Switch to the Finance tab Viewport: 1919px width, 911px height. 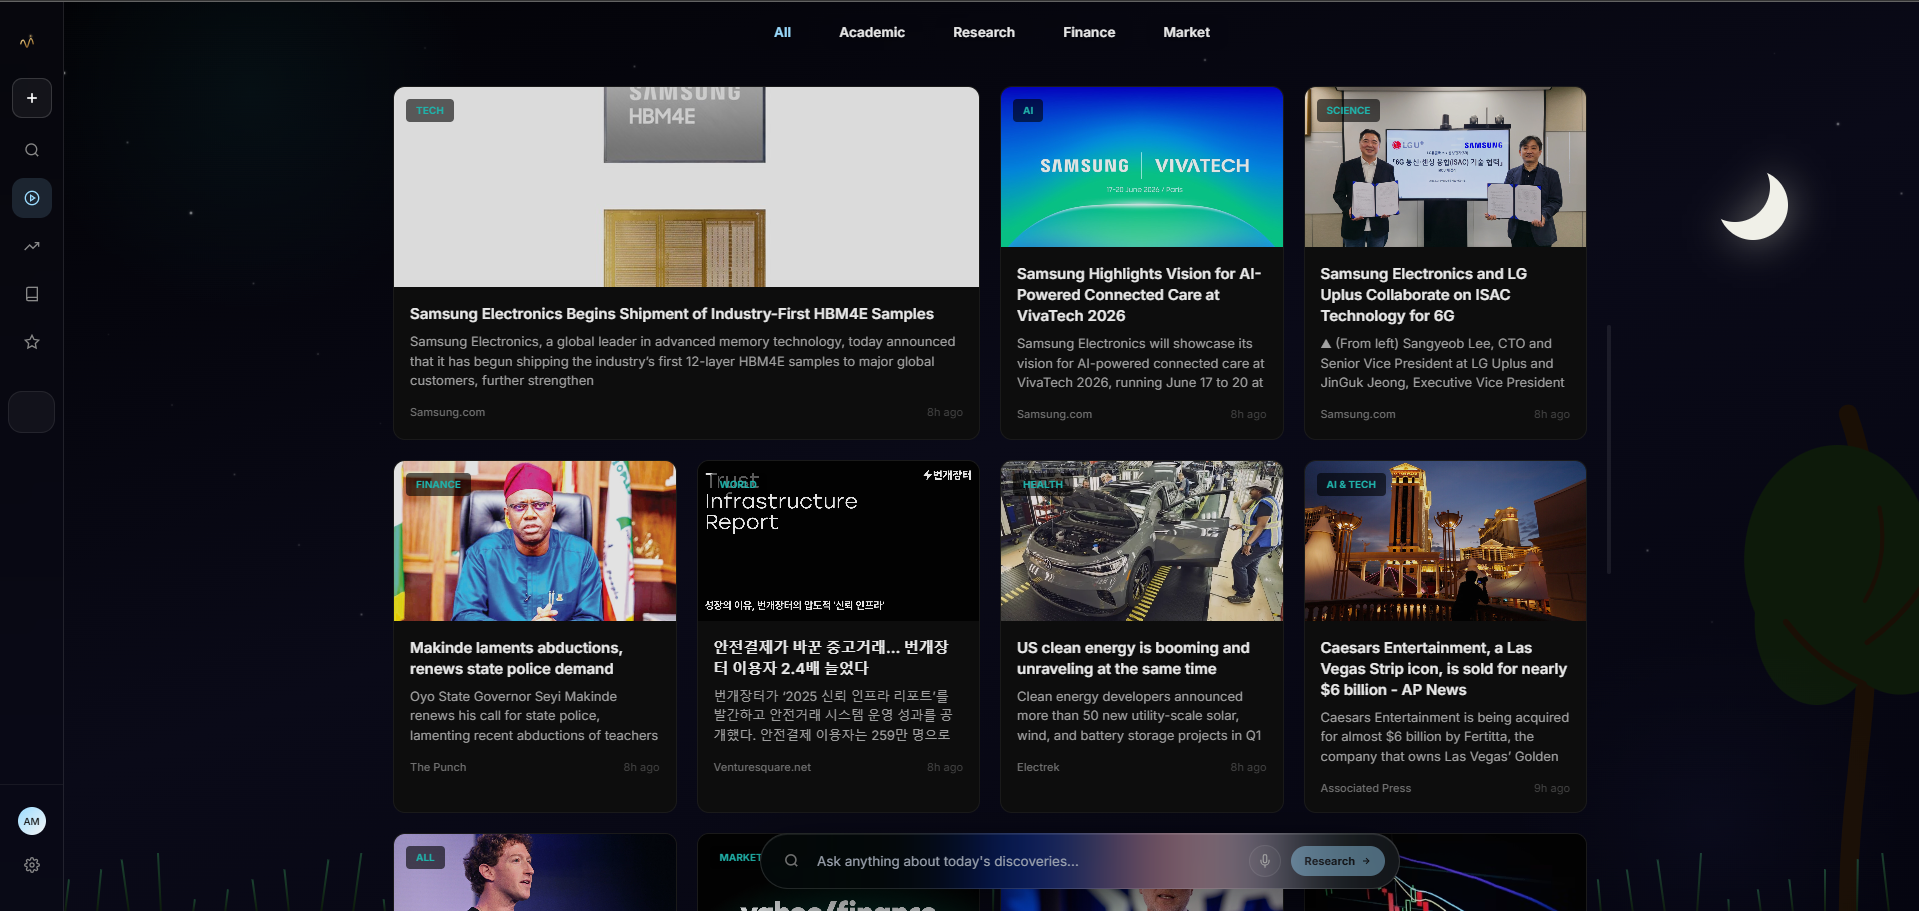[x=1089, y=32]
